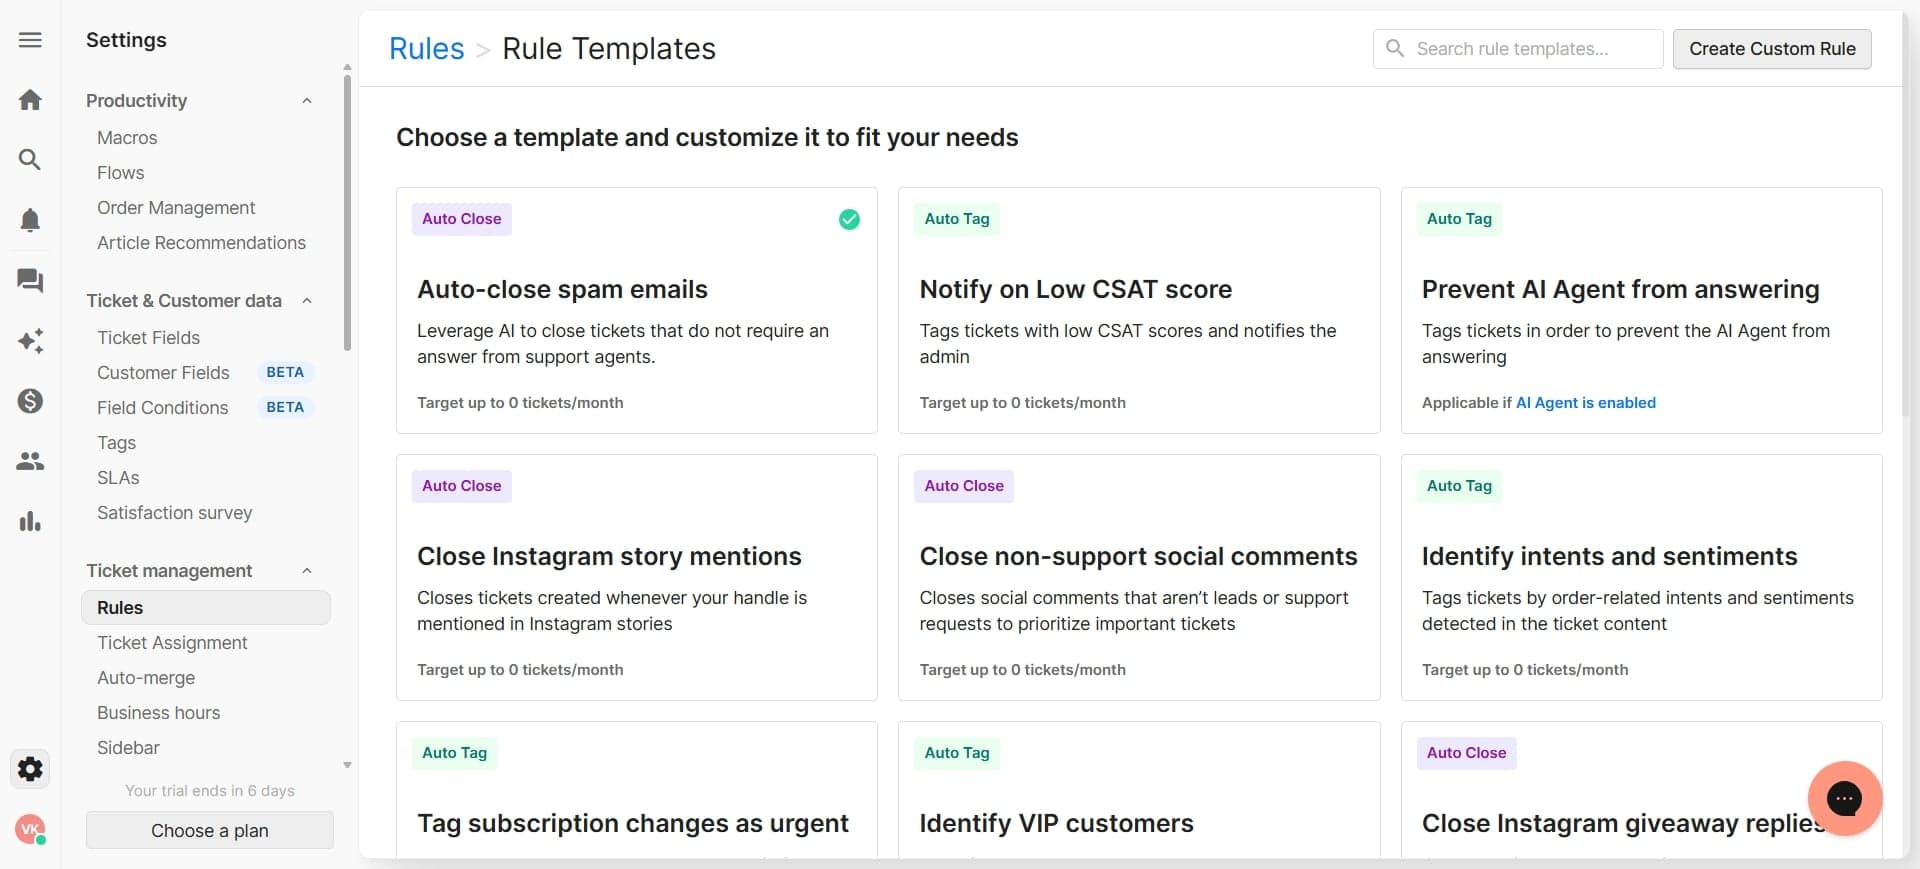Open the team members icon
The image size is (1920, 869).
[30, 461]
